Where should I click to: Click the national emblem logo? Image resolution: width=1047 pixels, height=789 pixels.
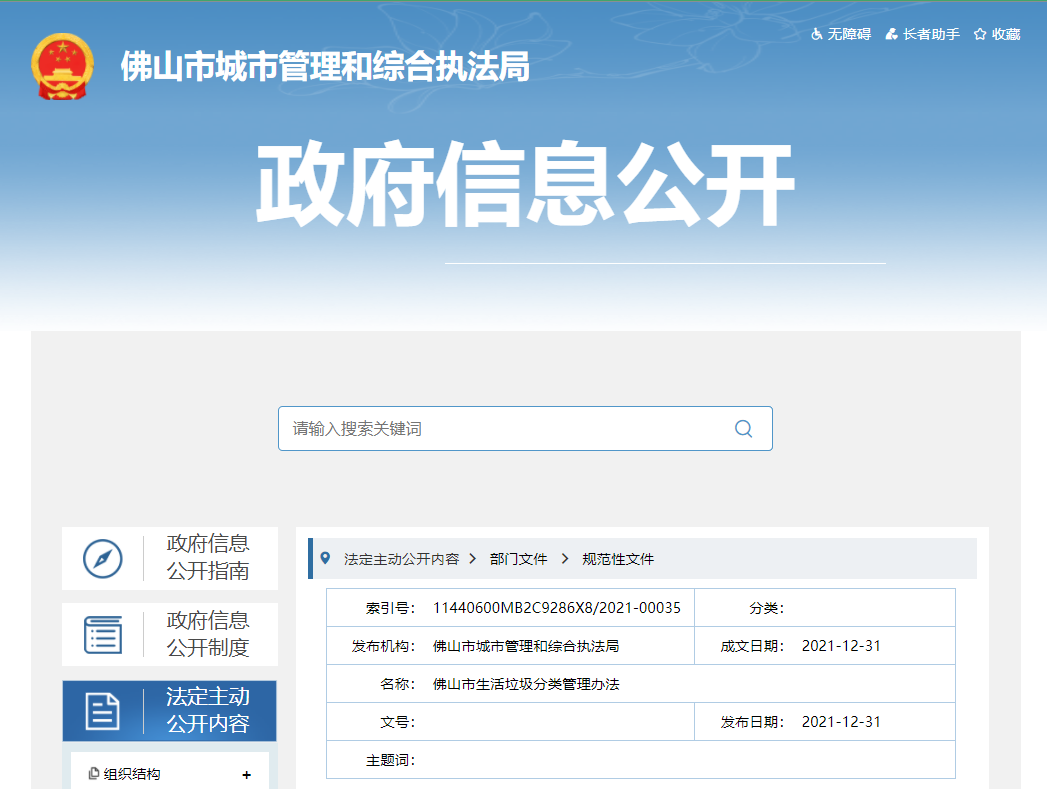coord(62,67)
